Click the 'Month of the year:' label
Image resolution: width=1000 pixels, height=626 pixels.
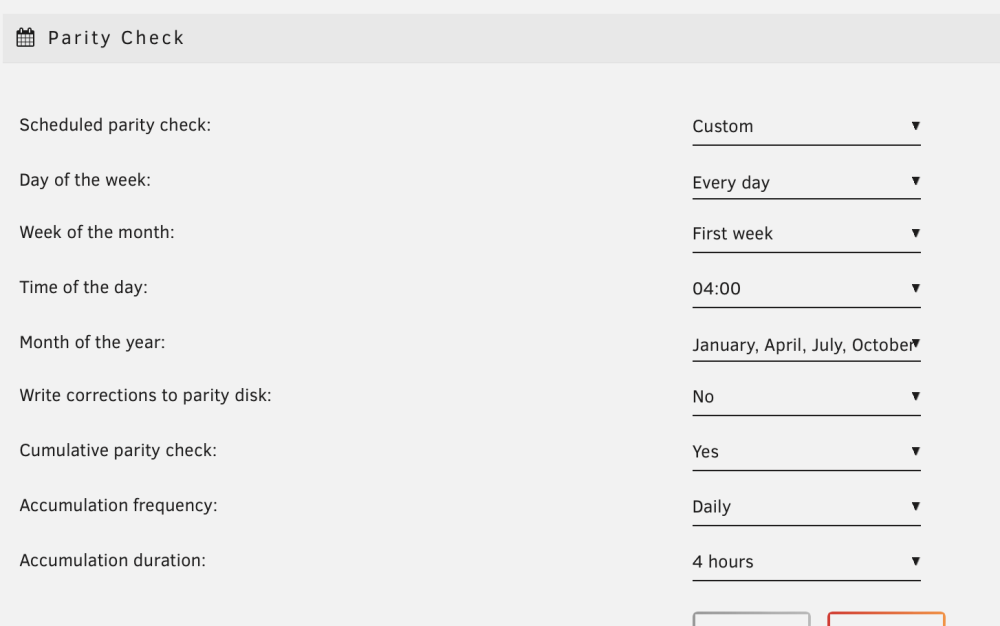pos(92,343)
